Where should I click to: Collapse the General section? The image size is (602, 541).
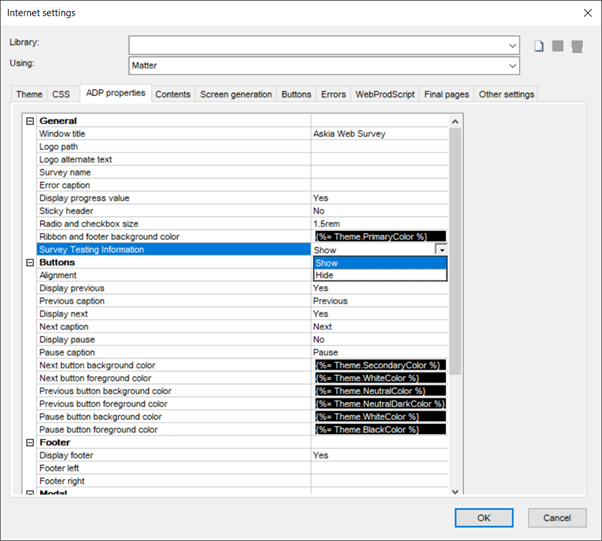pos(30,121)
